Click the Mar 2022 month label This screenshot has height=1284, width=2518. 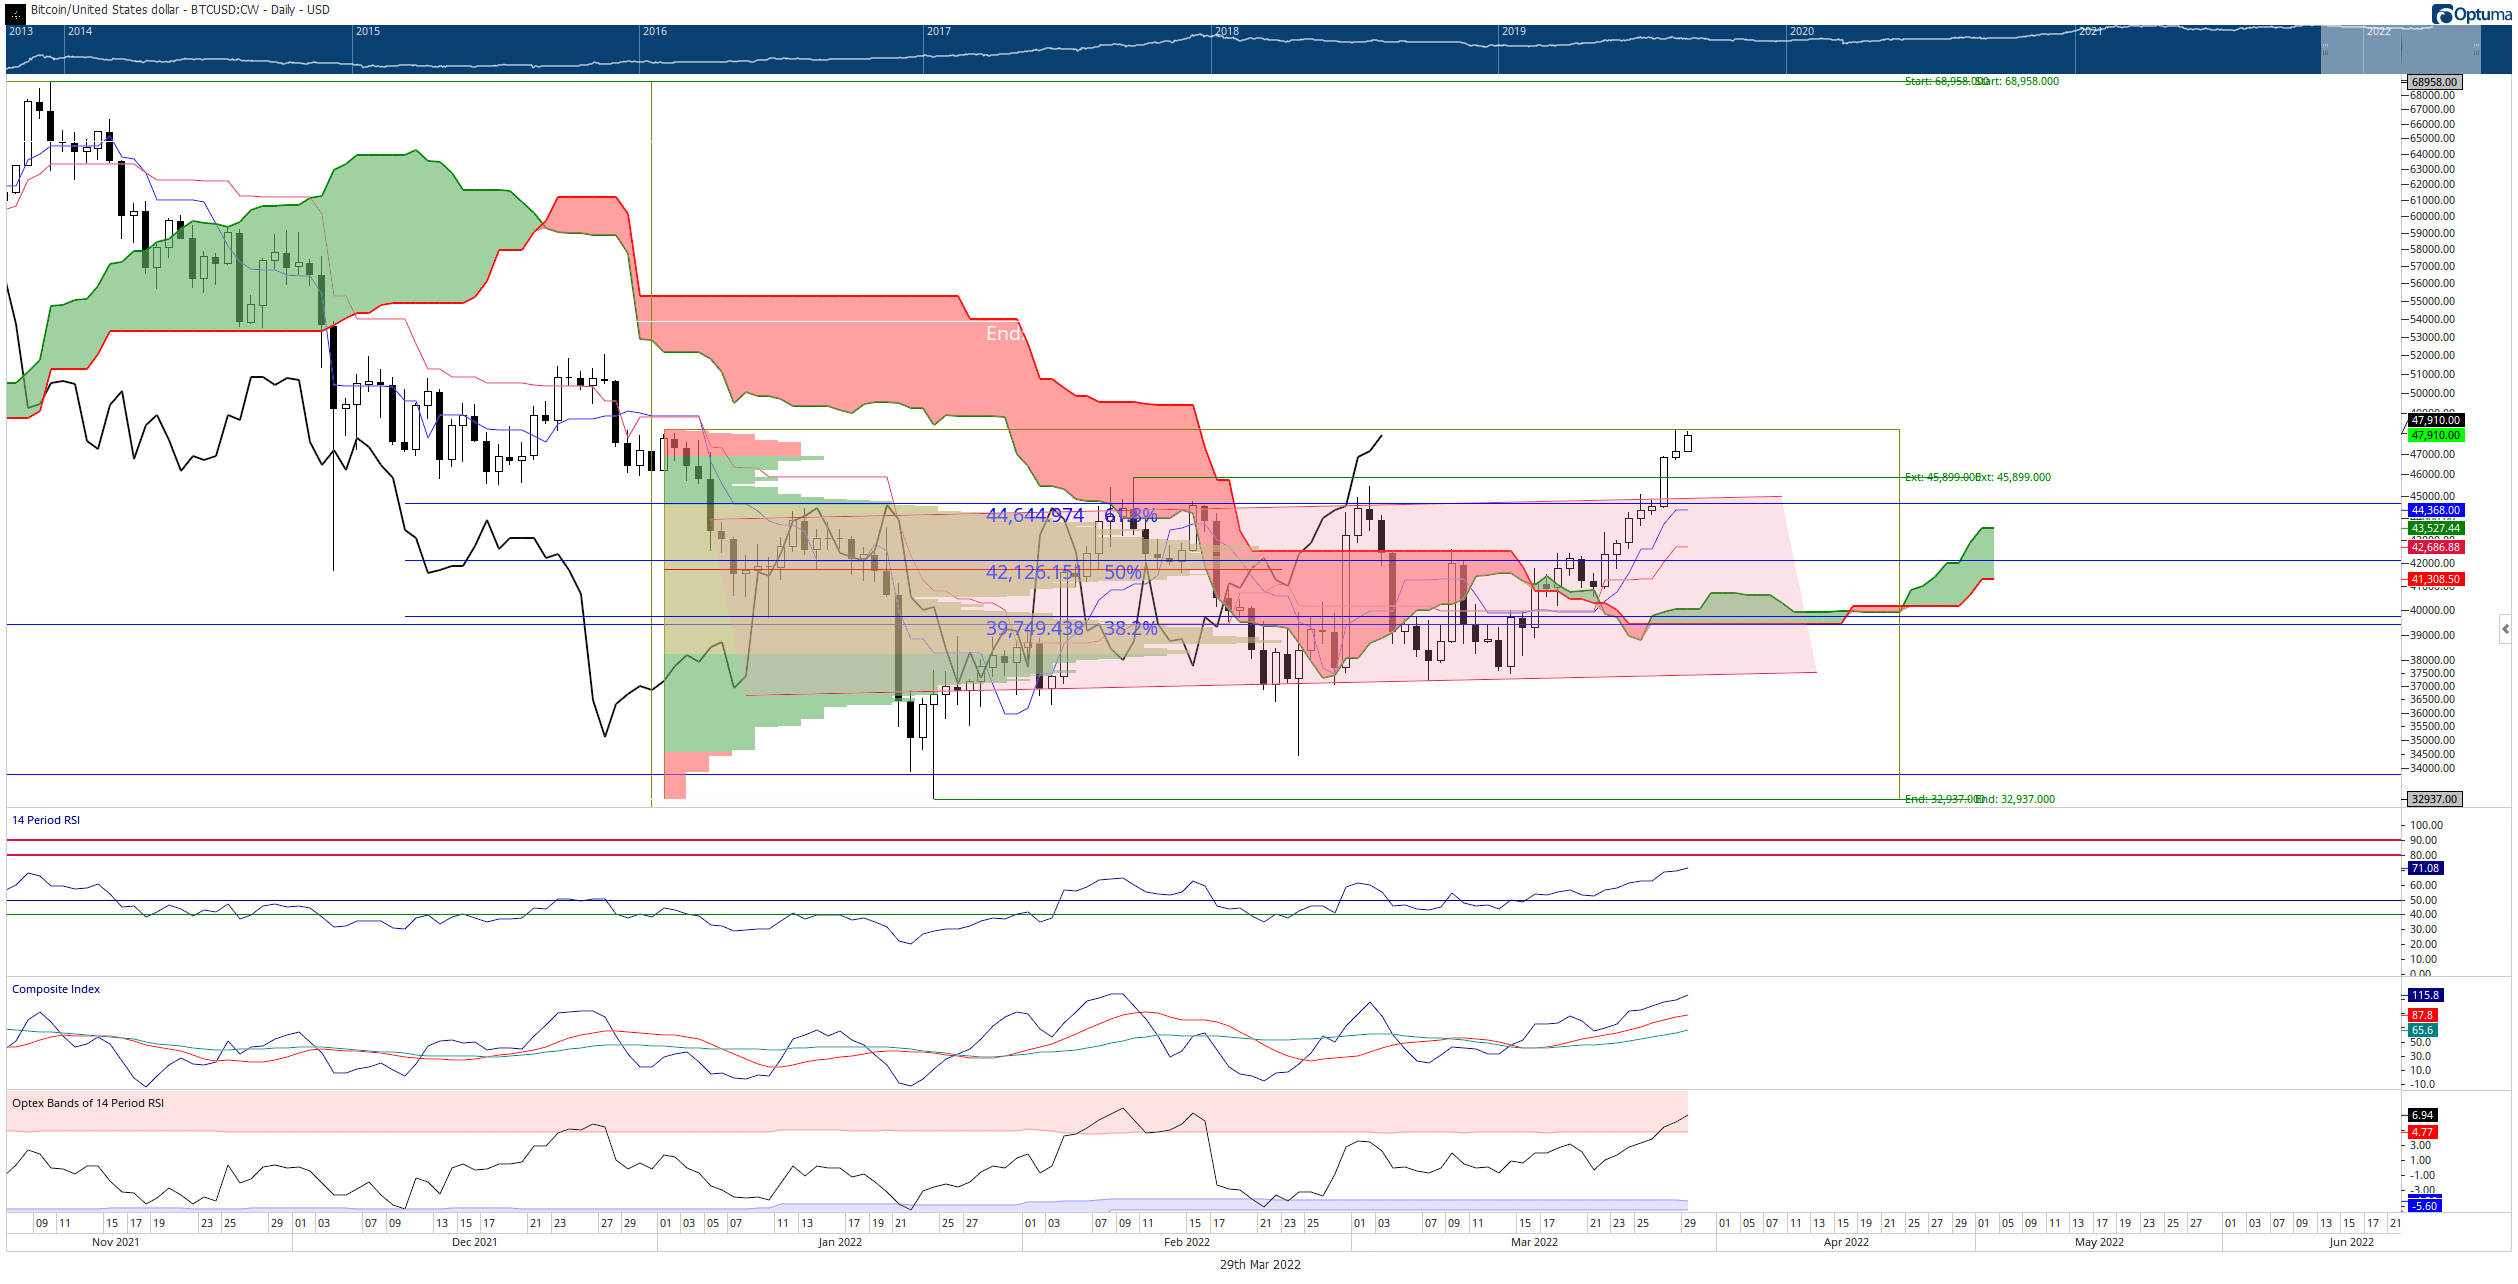coord(1534,1242)
